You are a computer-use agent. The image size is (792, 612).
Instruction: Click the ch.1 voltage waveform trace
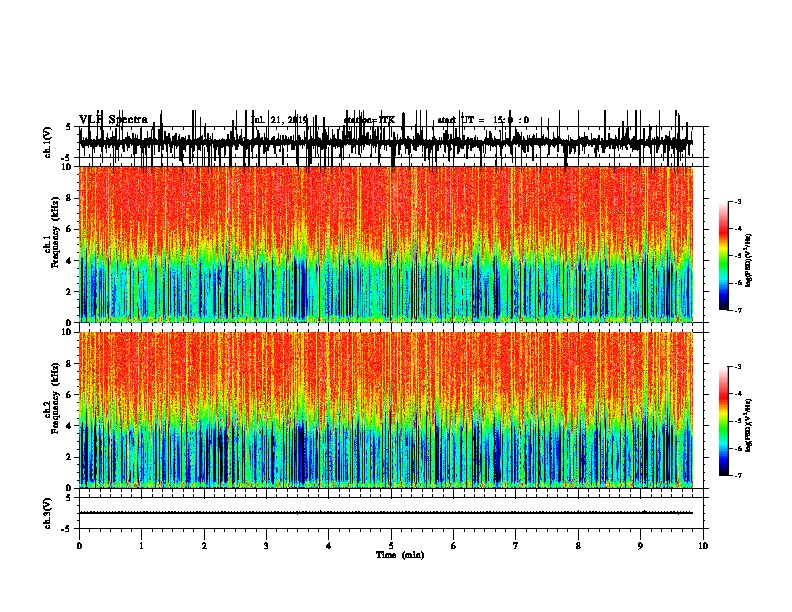[x=386, y=142]
